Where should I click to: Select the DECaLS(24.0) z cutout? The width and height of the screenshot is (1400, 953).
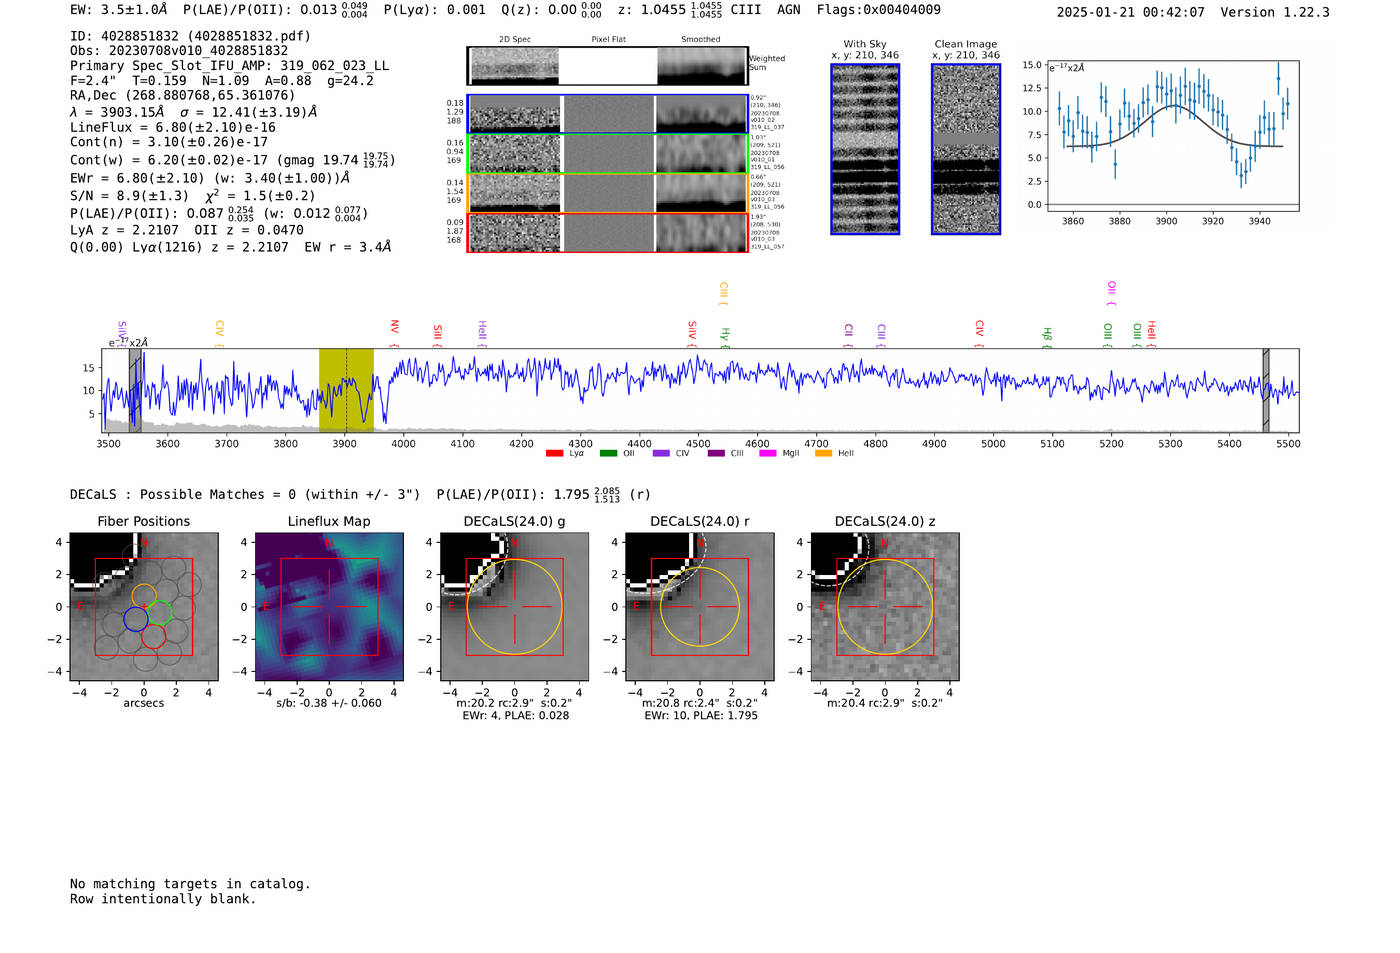click(x=884, y=607)
